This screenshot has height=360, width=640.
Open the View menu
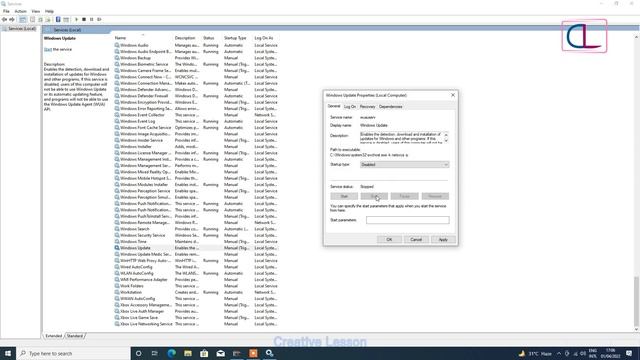36,11
